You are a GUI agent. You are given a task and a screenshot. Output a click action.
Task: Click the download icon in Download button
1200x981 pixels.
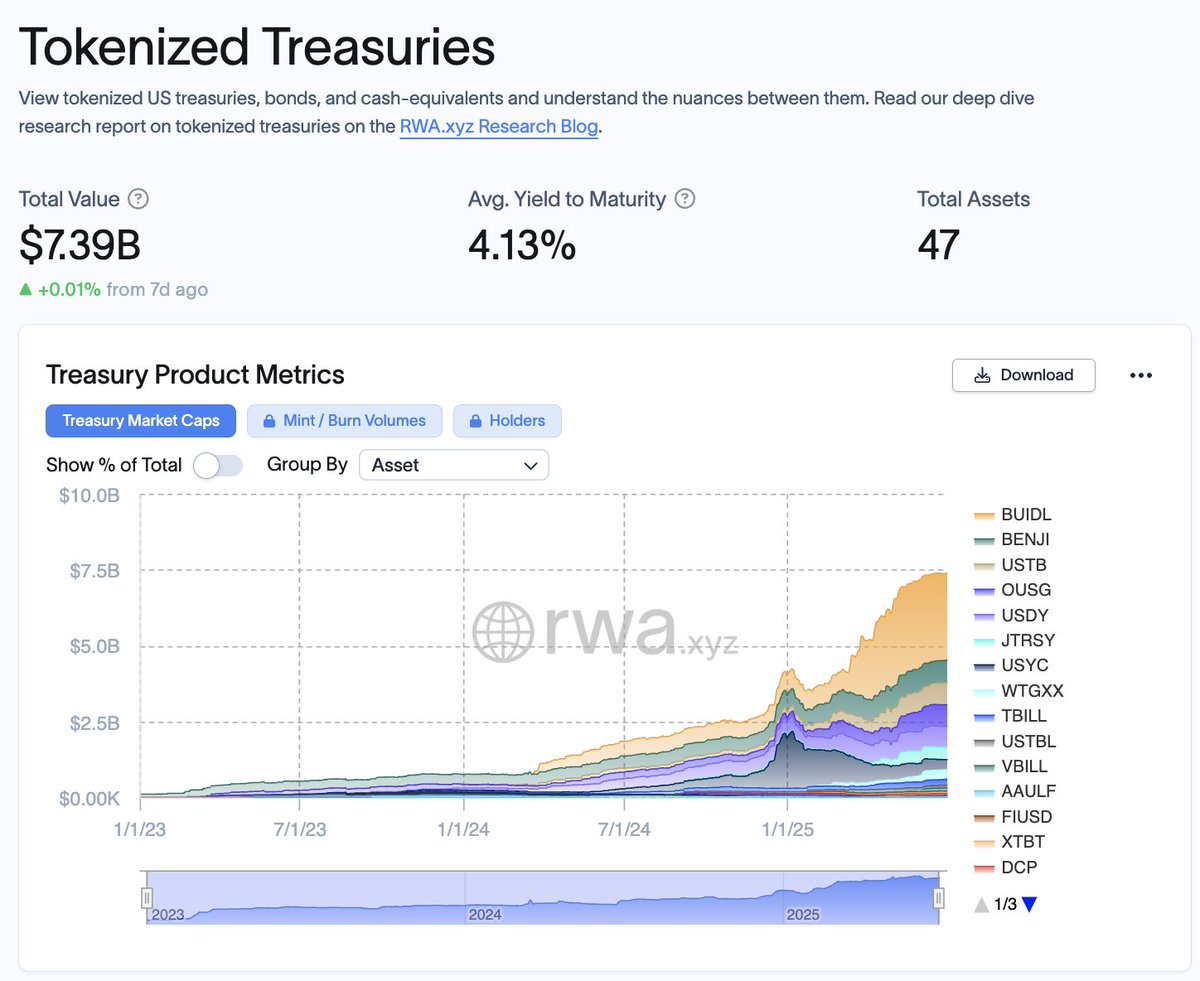pyautogui.click(x=982, y=375)
